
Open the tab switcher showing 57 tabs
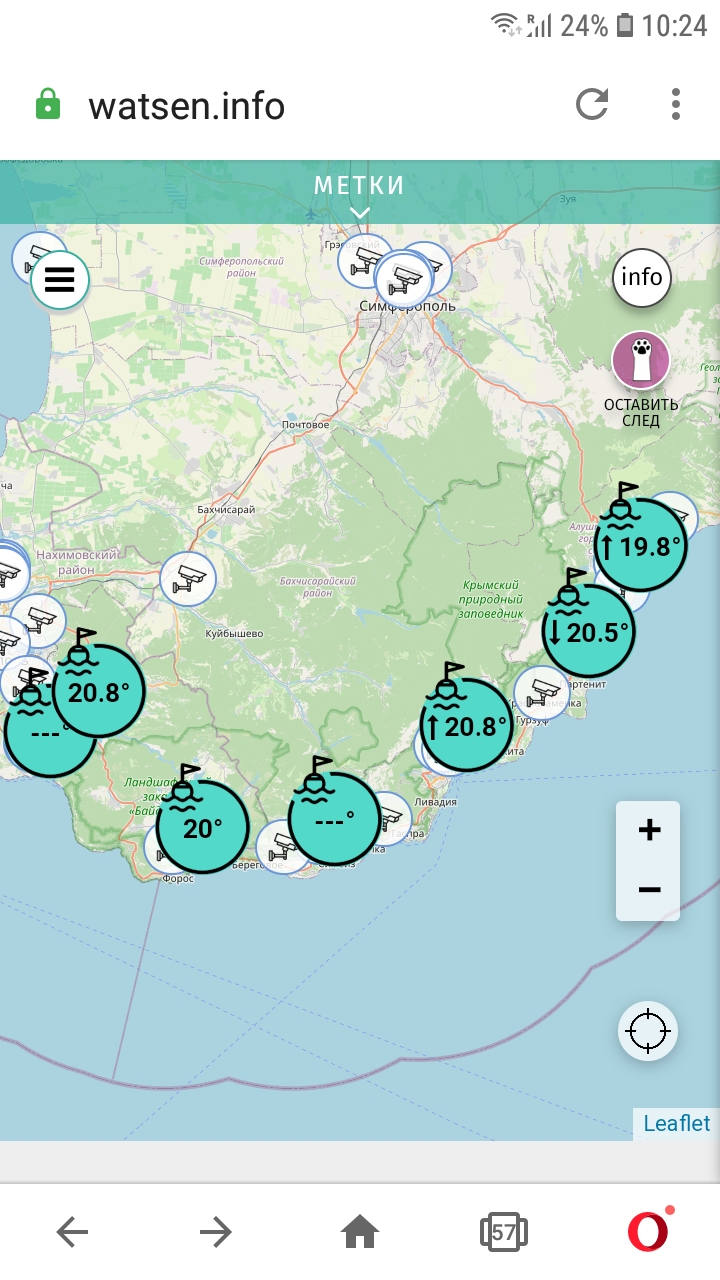click(503, 1232)
